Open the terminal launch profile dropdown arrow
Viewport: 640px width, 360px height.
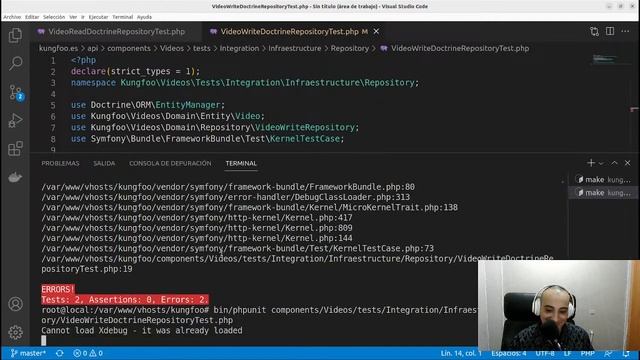click(x=601, y=163)
